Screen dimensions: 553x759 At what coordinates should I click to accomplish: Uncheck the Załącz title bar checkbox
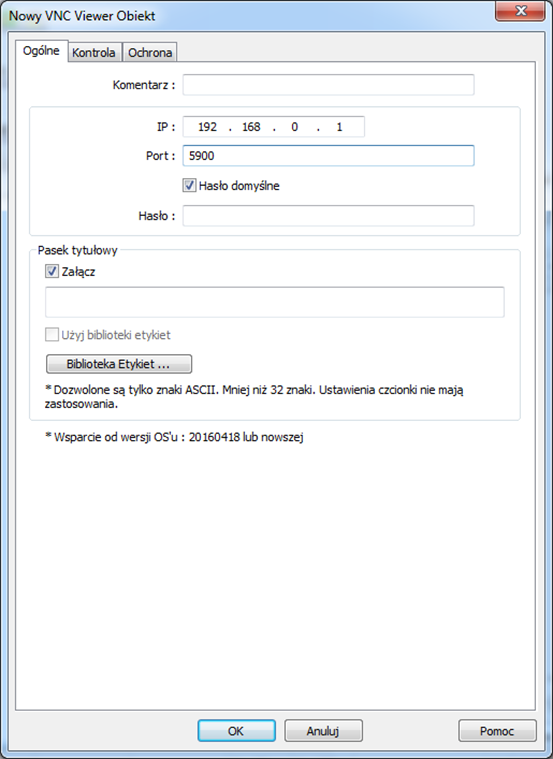click(x=52, y=272)
